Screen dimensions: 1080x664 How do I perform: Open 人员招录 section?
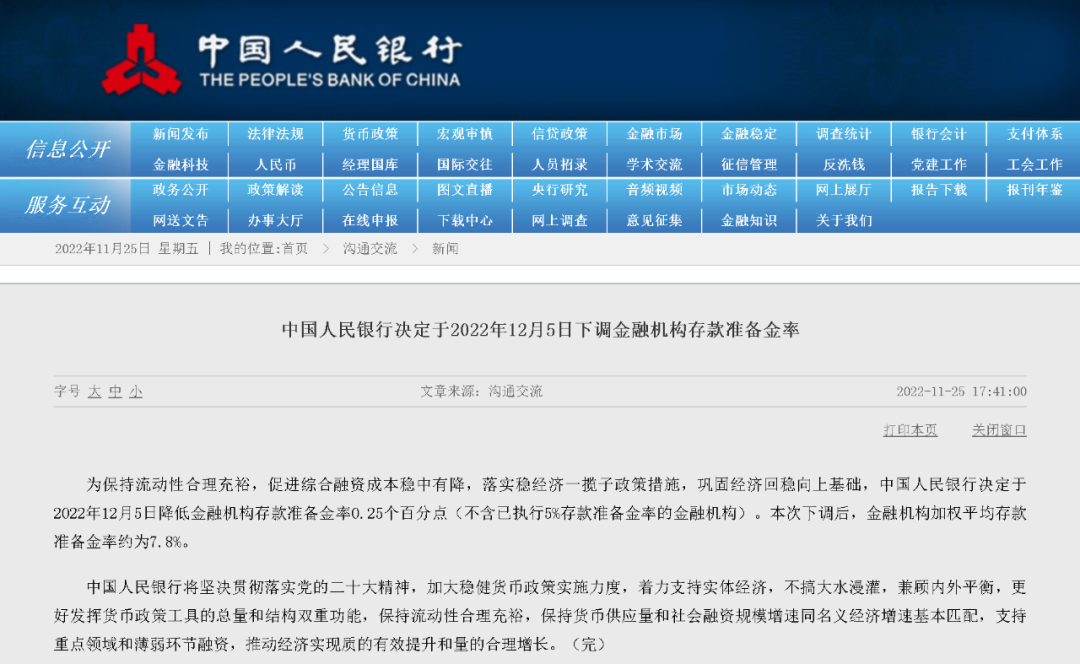click(560, 165)
